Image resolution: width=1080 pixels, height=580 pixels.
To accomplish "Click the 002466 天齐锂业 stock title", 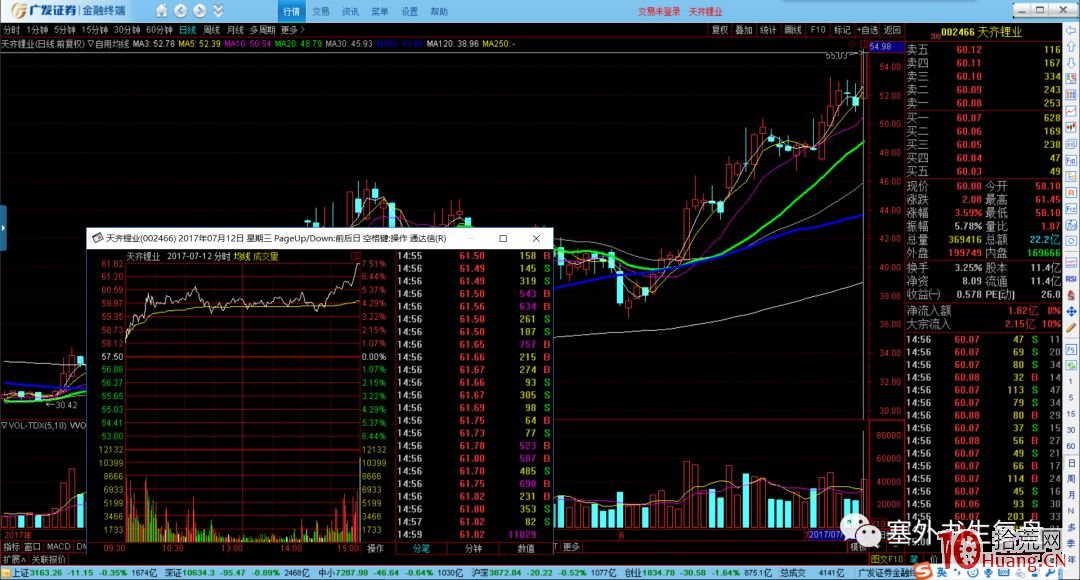I will pos(982,32).
